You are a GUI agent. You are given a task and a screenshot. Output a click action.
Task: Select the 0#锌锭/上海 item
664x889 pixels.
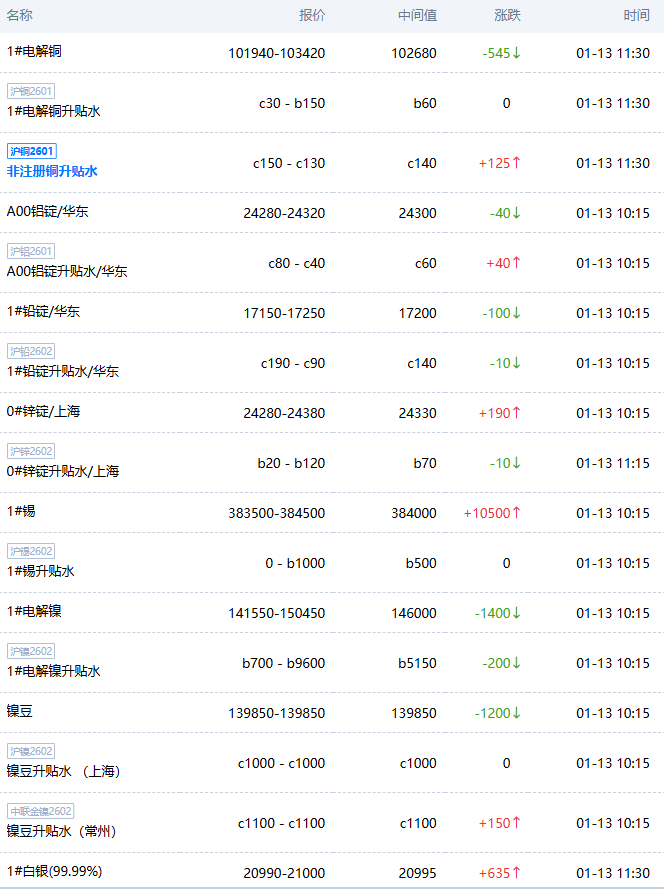click(44, 411)
